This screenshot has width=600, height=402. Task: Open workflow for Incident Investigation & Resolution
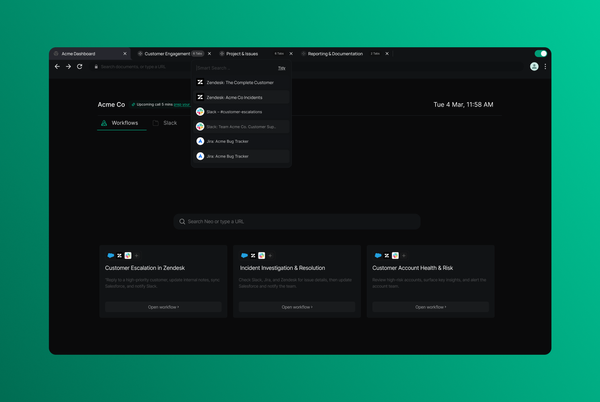[297, 307]
